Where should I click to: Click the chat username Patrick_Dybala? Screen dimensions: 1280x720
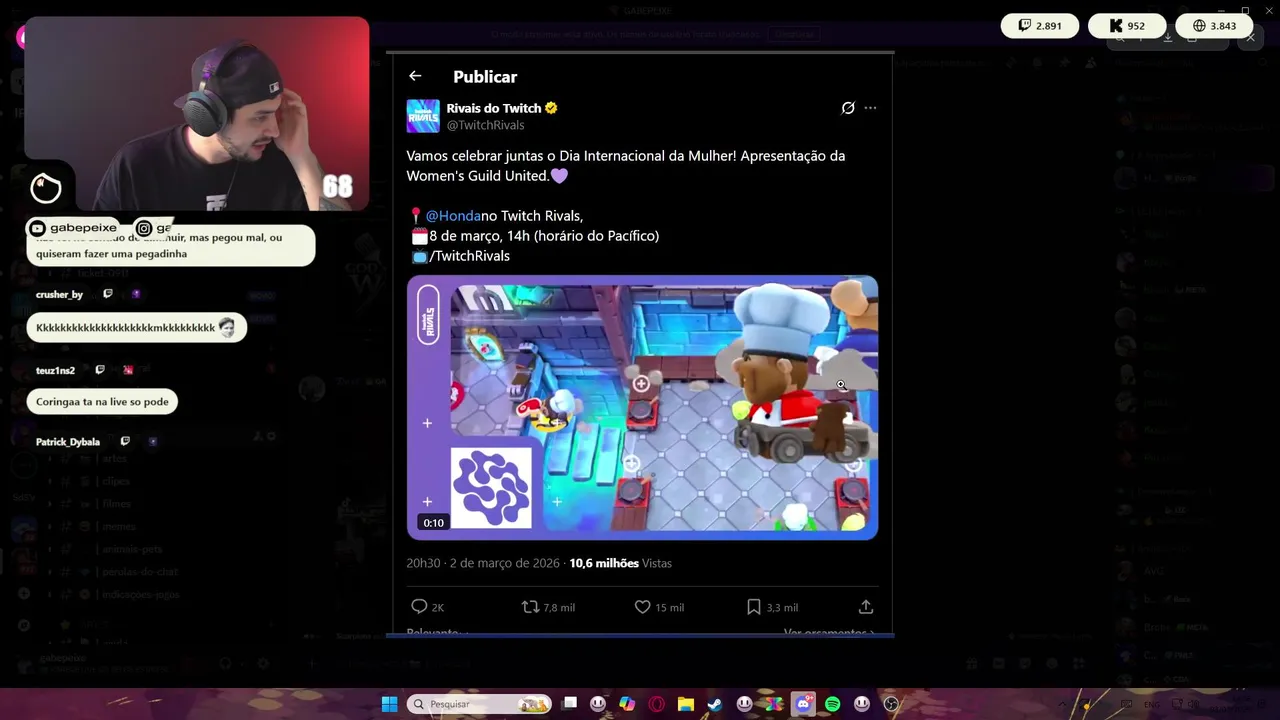[68, 442]
